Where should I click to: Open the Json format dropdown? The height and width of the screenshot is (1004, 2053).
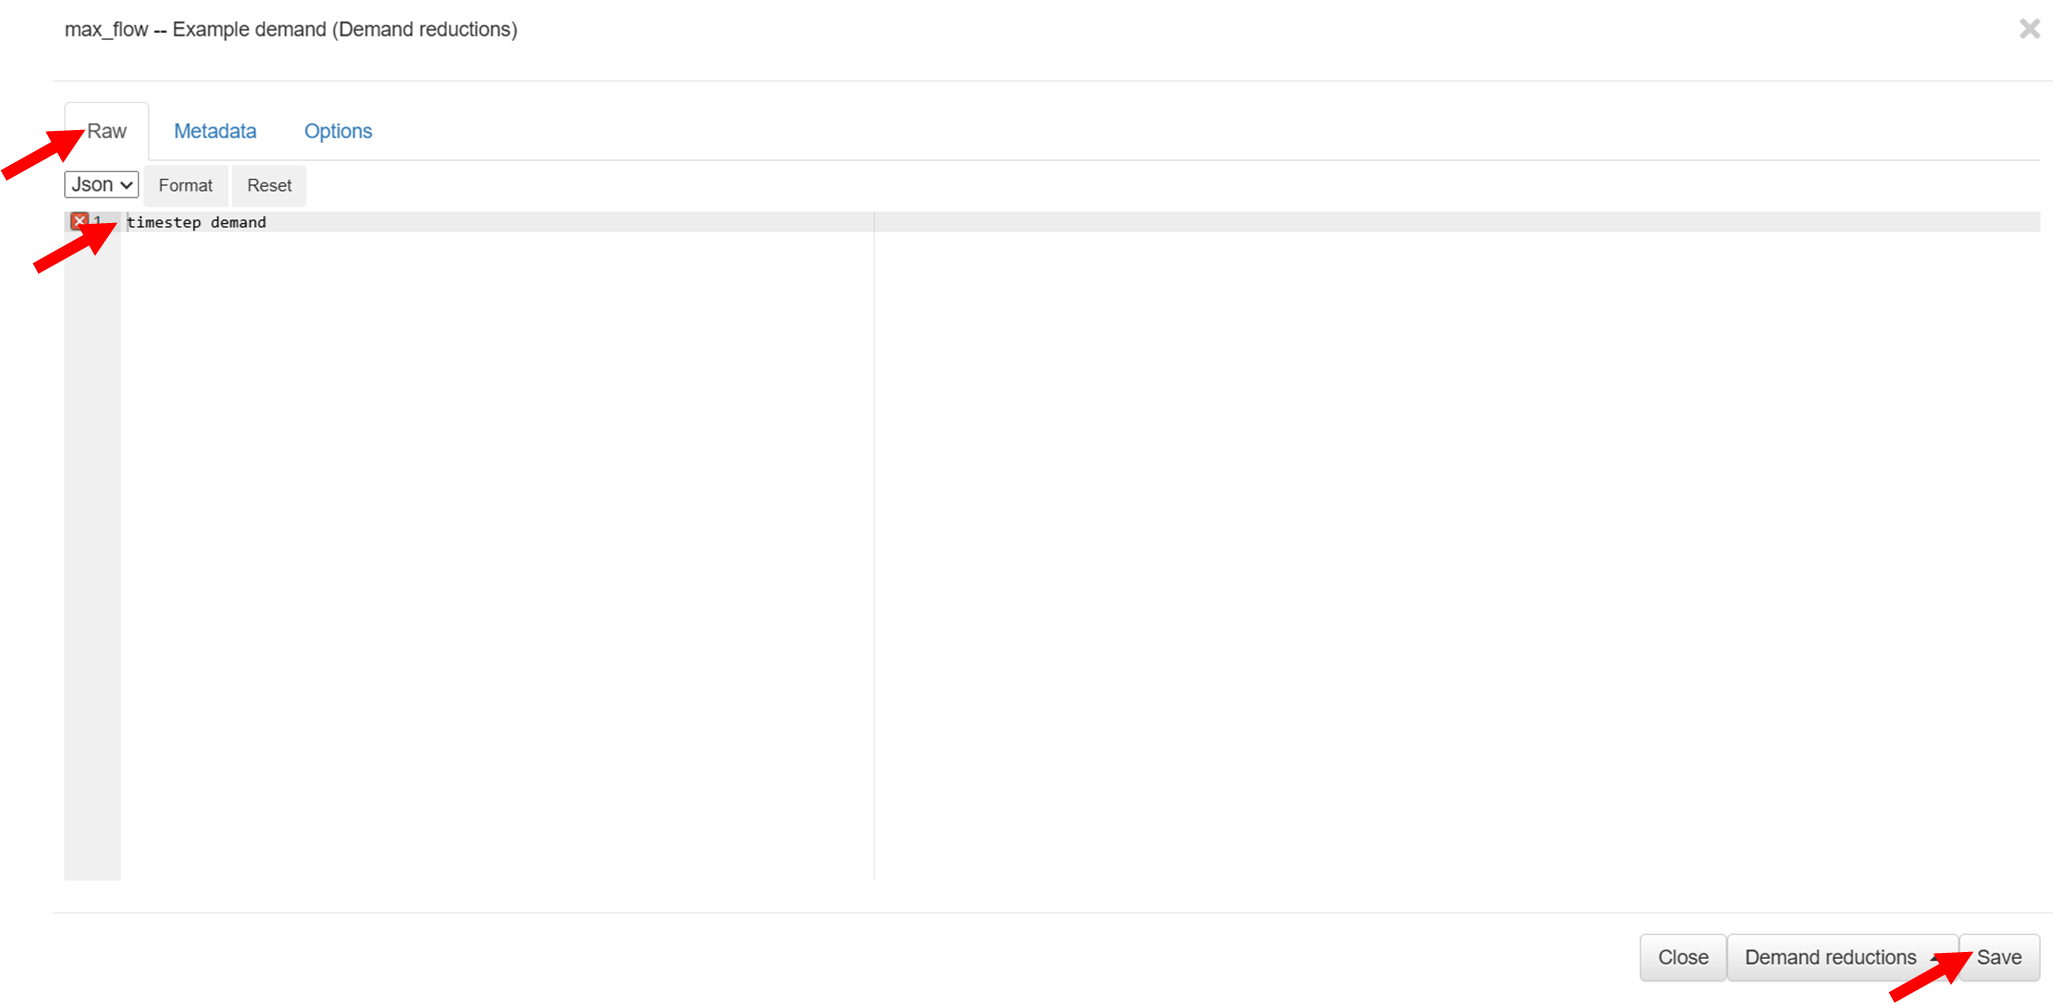(101, 185)
